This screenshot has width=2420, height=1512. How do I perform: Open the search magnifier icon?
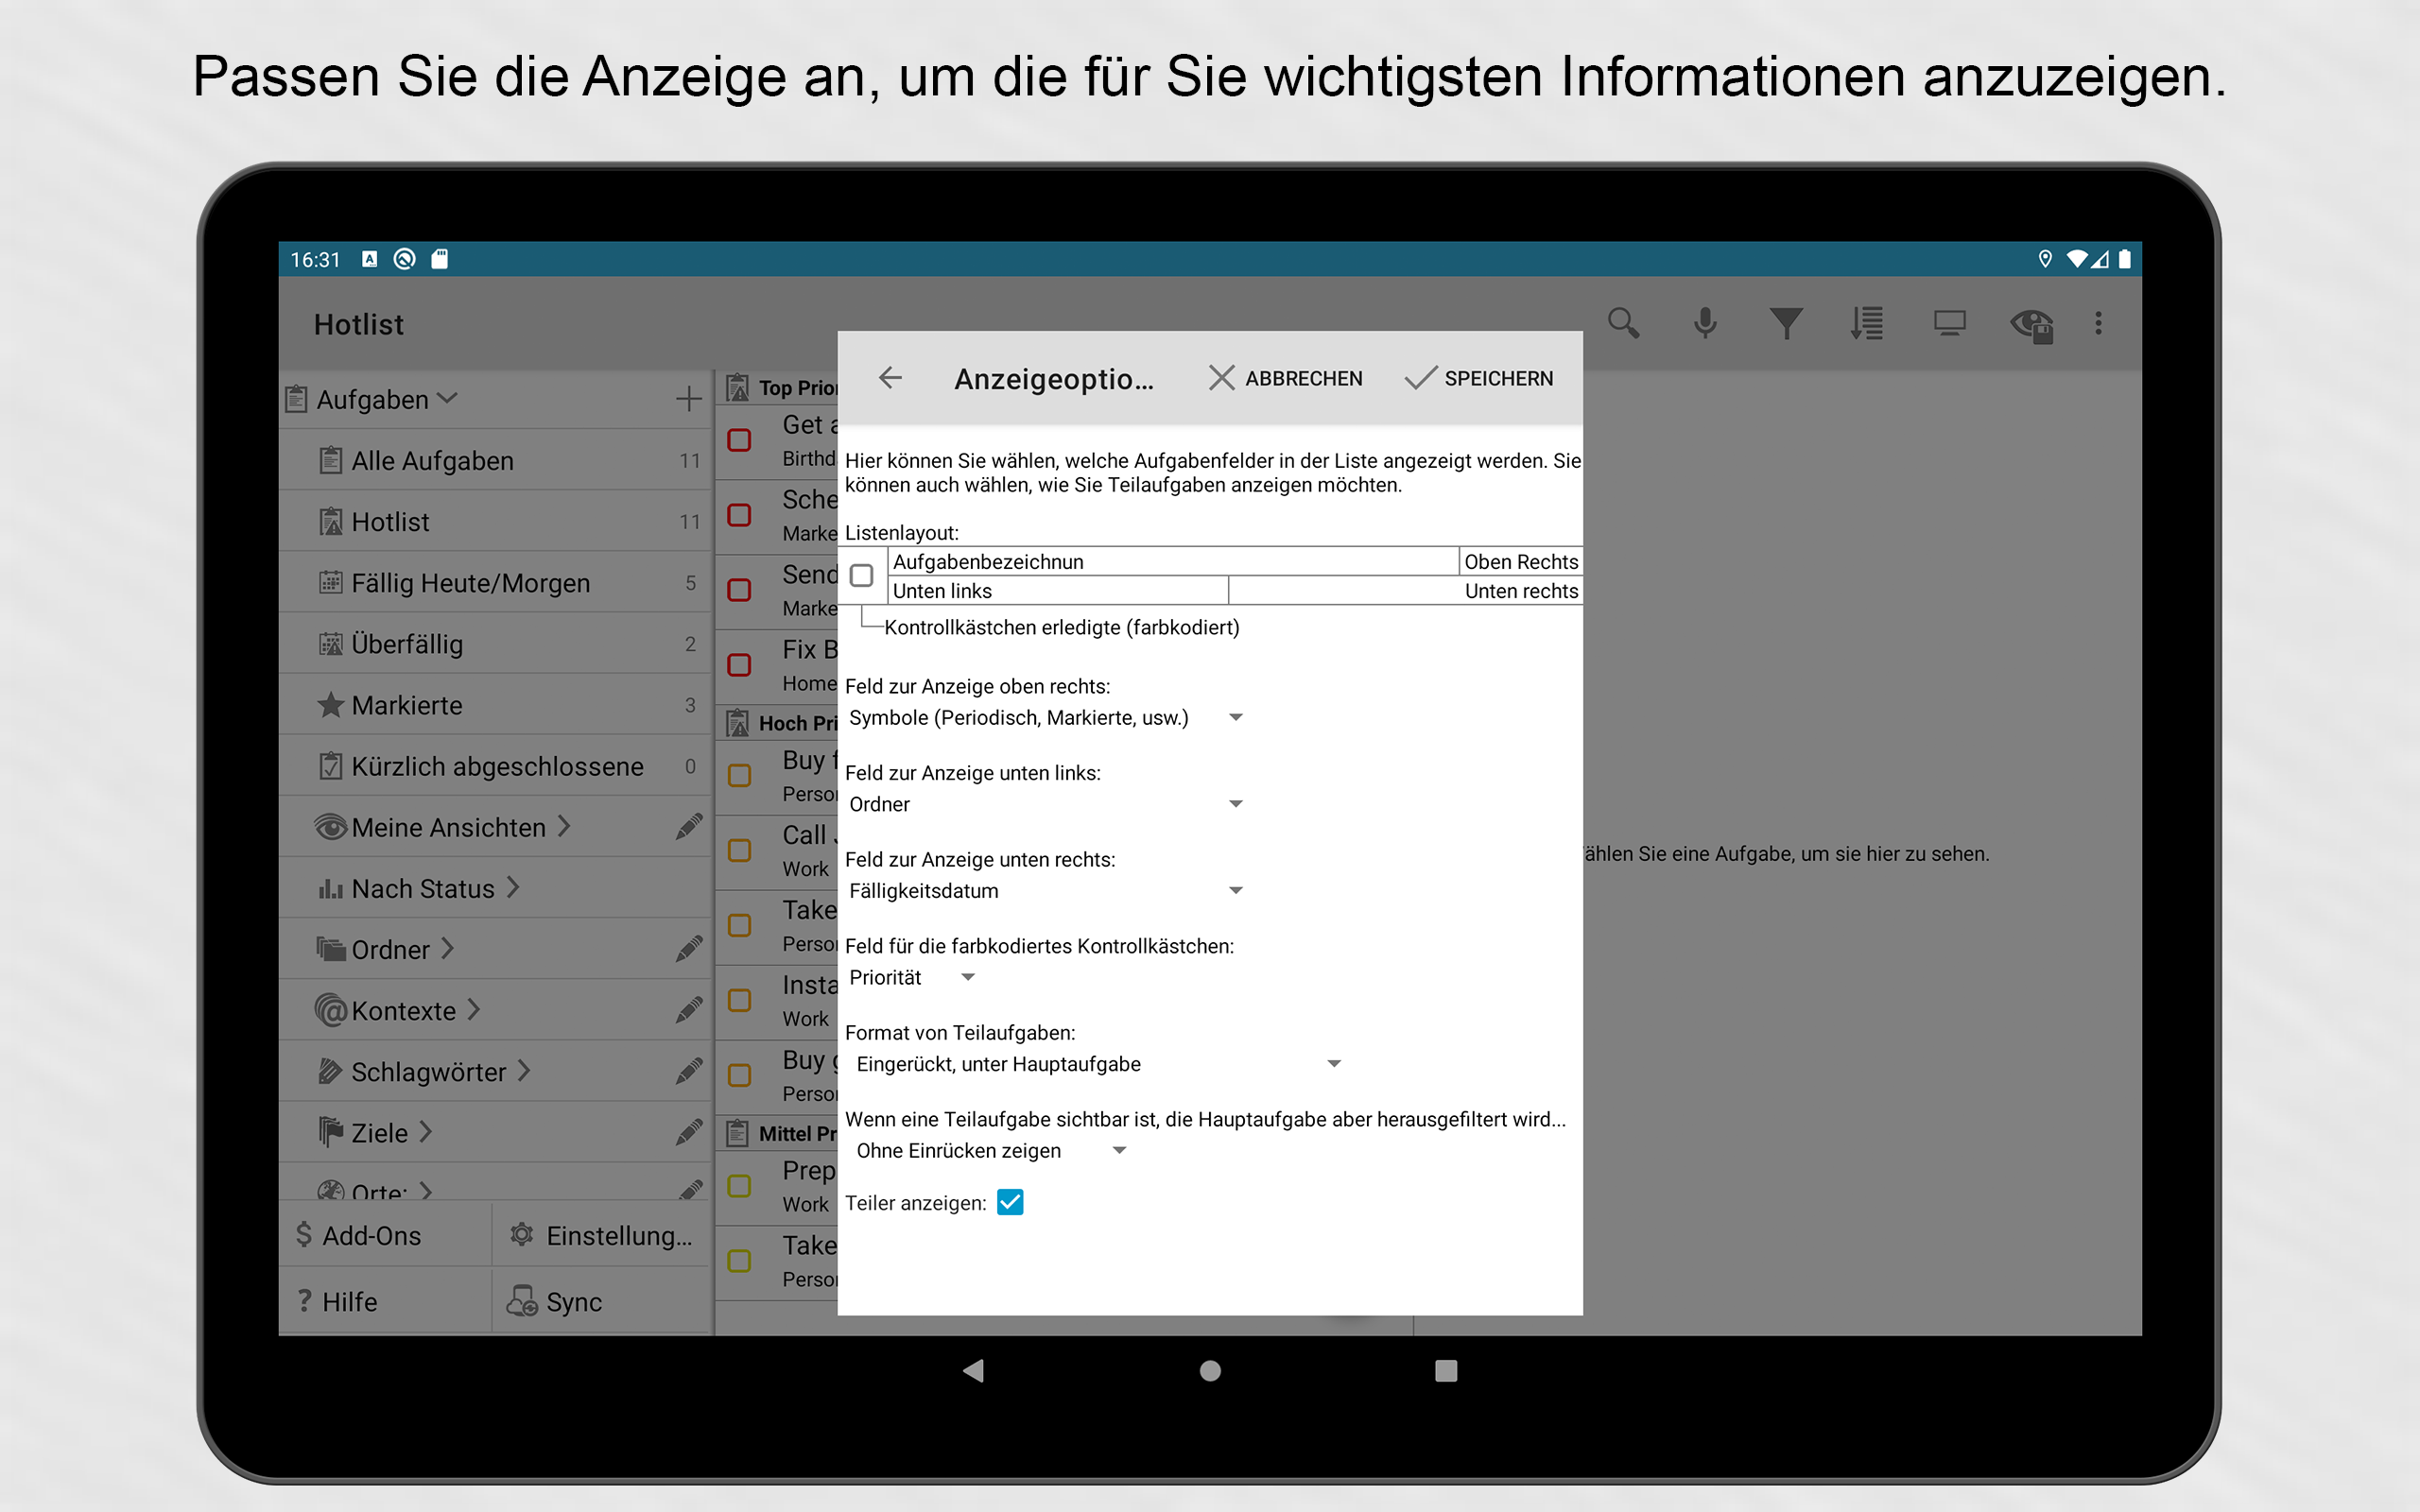tap(1623, 324)
